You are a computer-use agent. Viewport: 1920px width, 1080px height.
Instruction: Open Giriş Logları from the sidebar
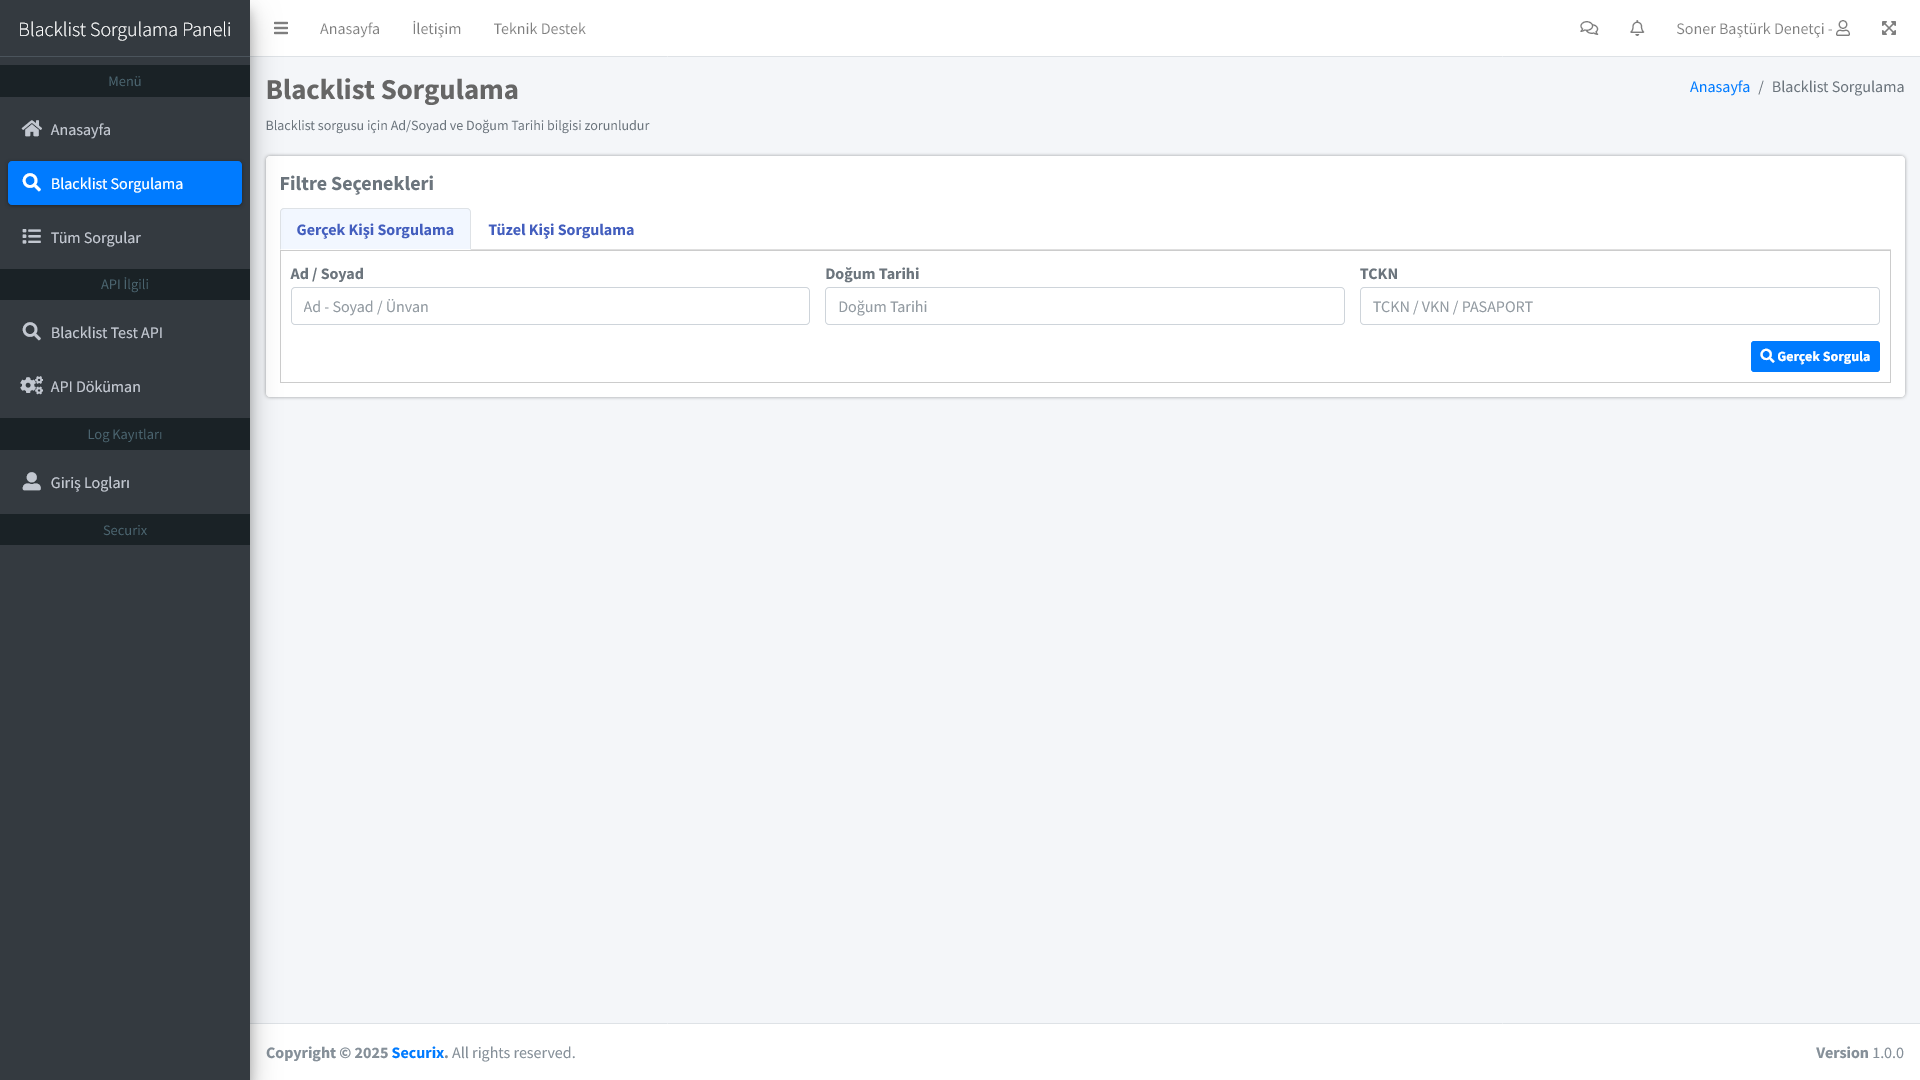125,482
